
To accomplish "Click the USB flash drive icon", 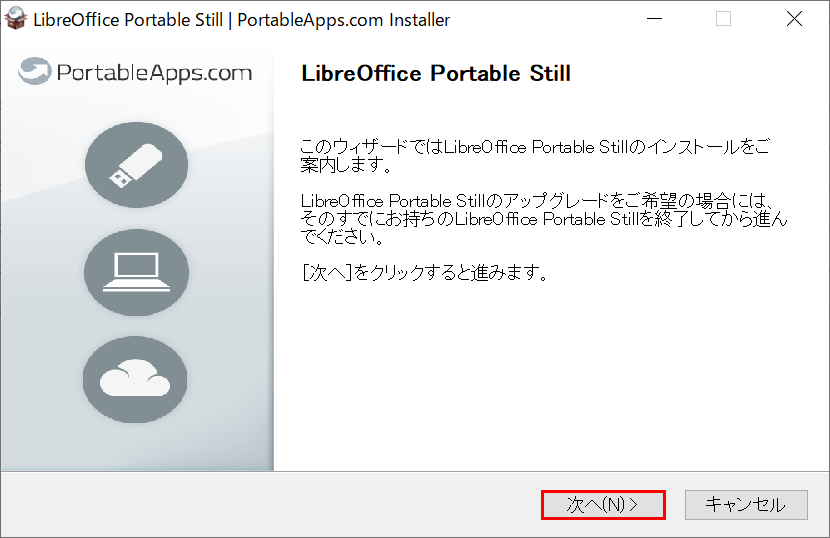I will pos(136,165).
